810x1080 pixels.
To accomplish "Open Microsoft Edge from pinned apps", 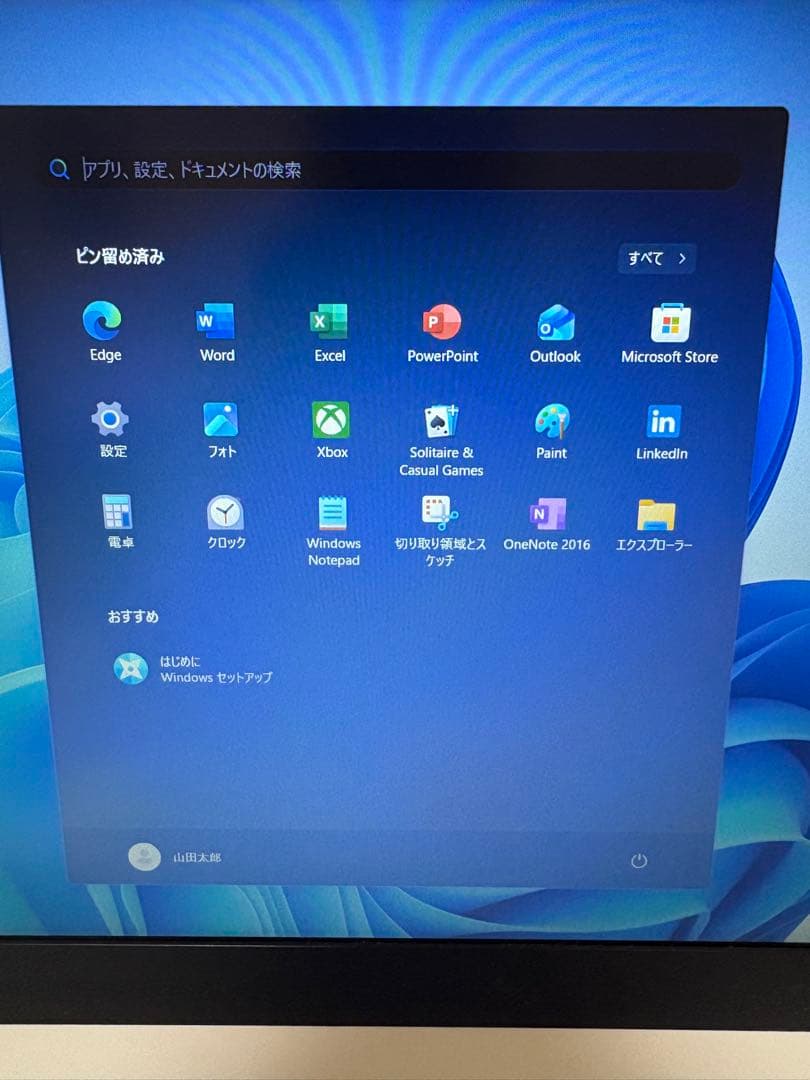I will (103, 322).
